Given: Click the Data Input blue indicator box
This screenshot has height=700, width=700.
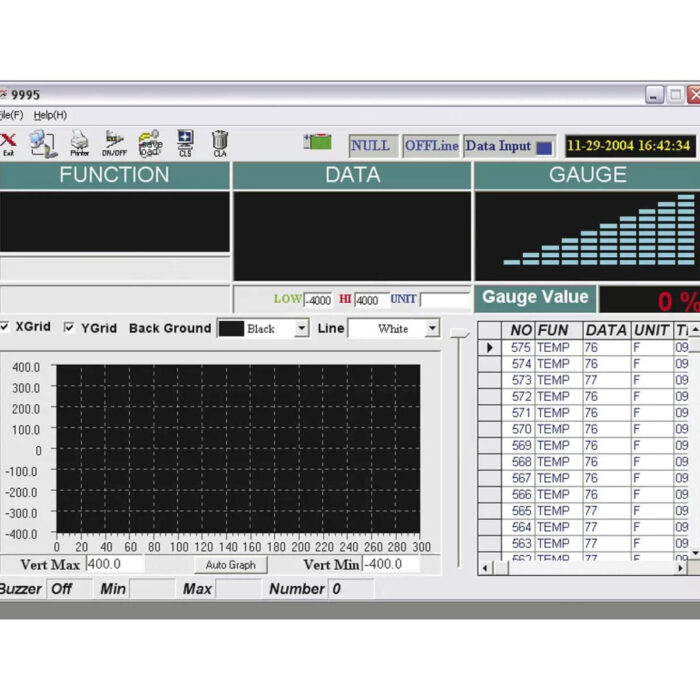Looking at the screenshot, I should [544, 147].
